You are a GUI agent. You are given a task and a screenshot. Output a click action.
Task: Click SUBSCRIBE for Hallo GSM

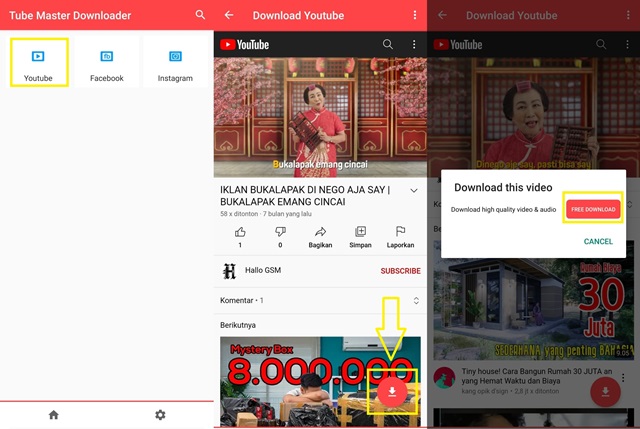pyautogui.click(x=400, y=271)
